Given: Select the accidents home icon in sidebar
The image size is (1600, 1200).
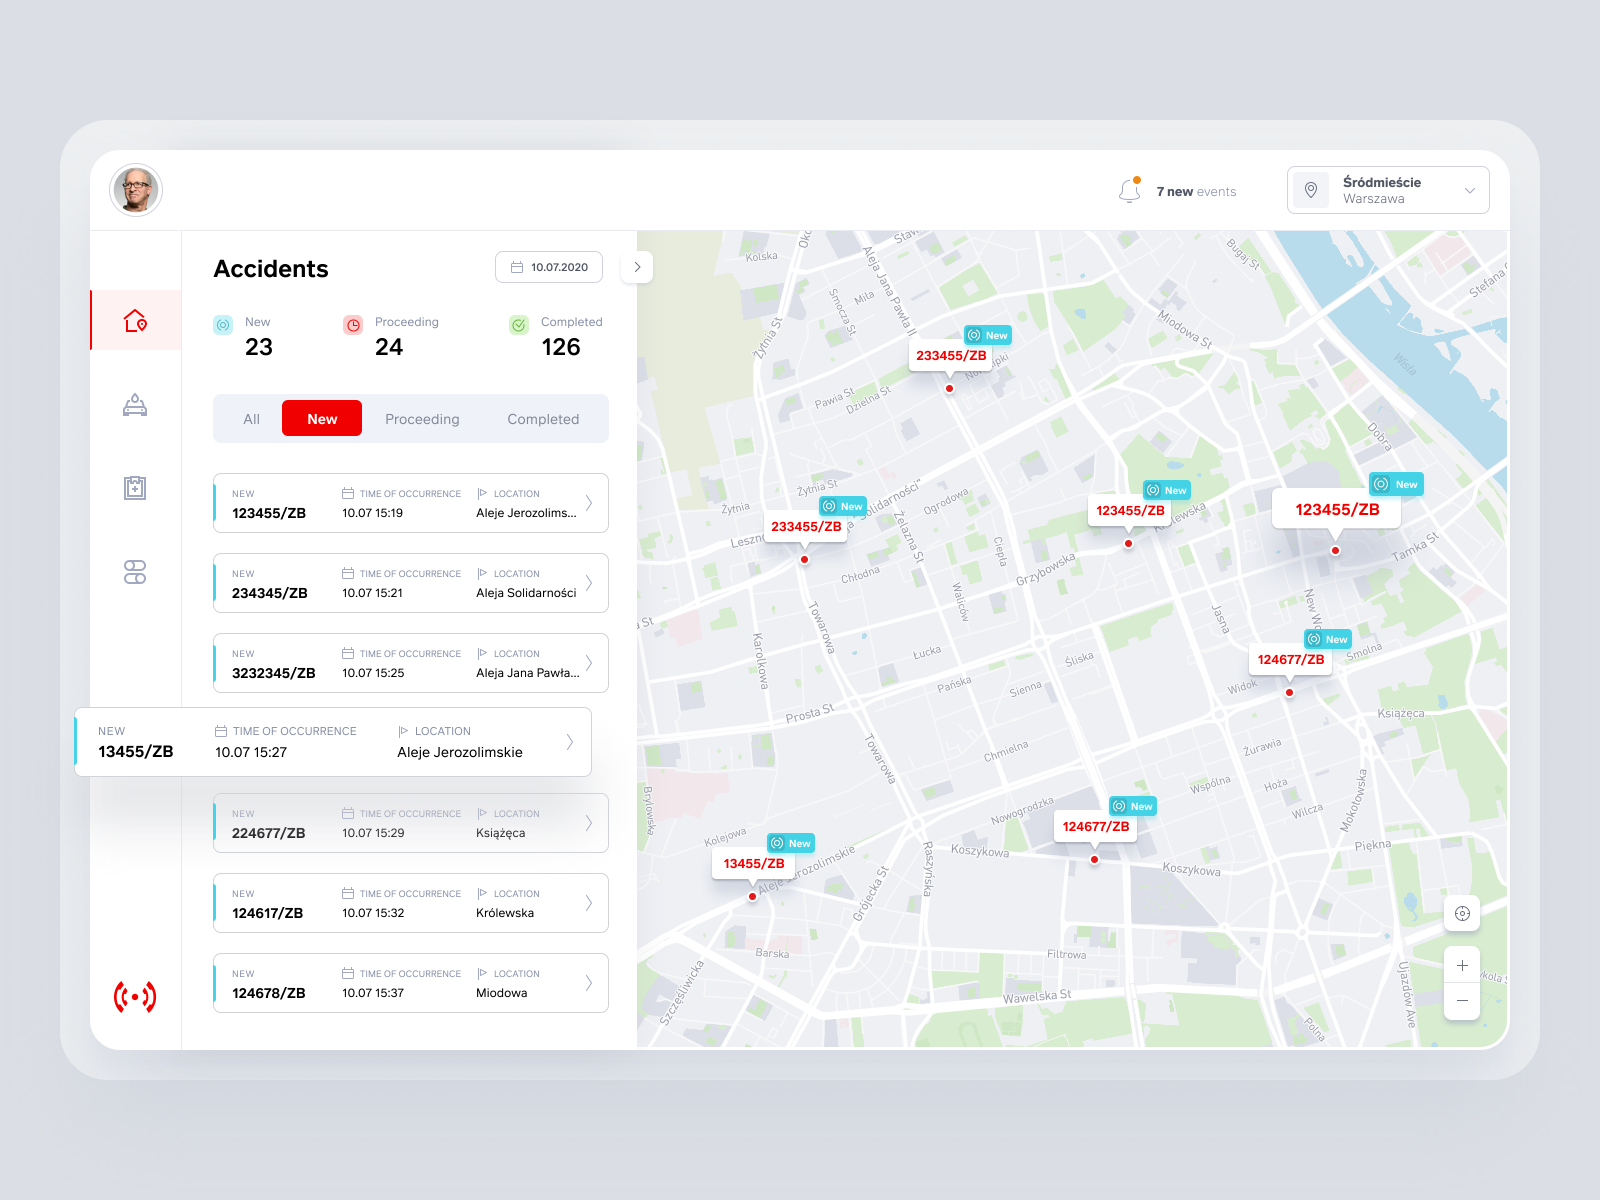Looking at the screenshot, I should coord(135,319).
